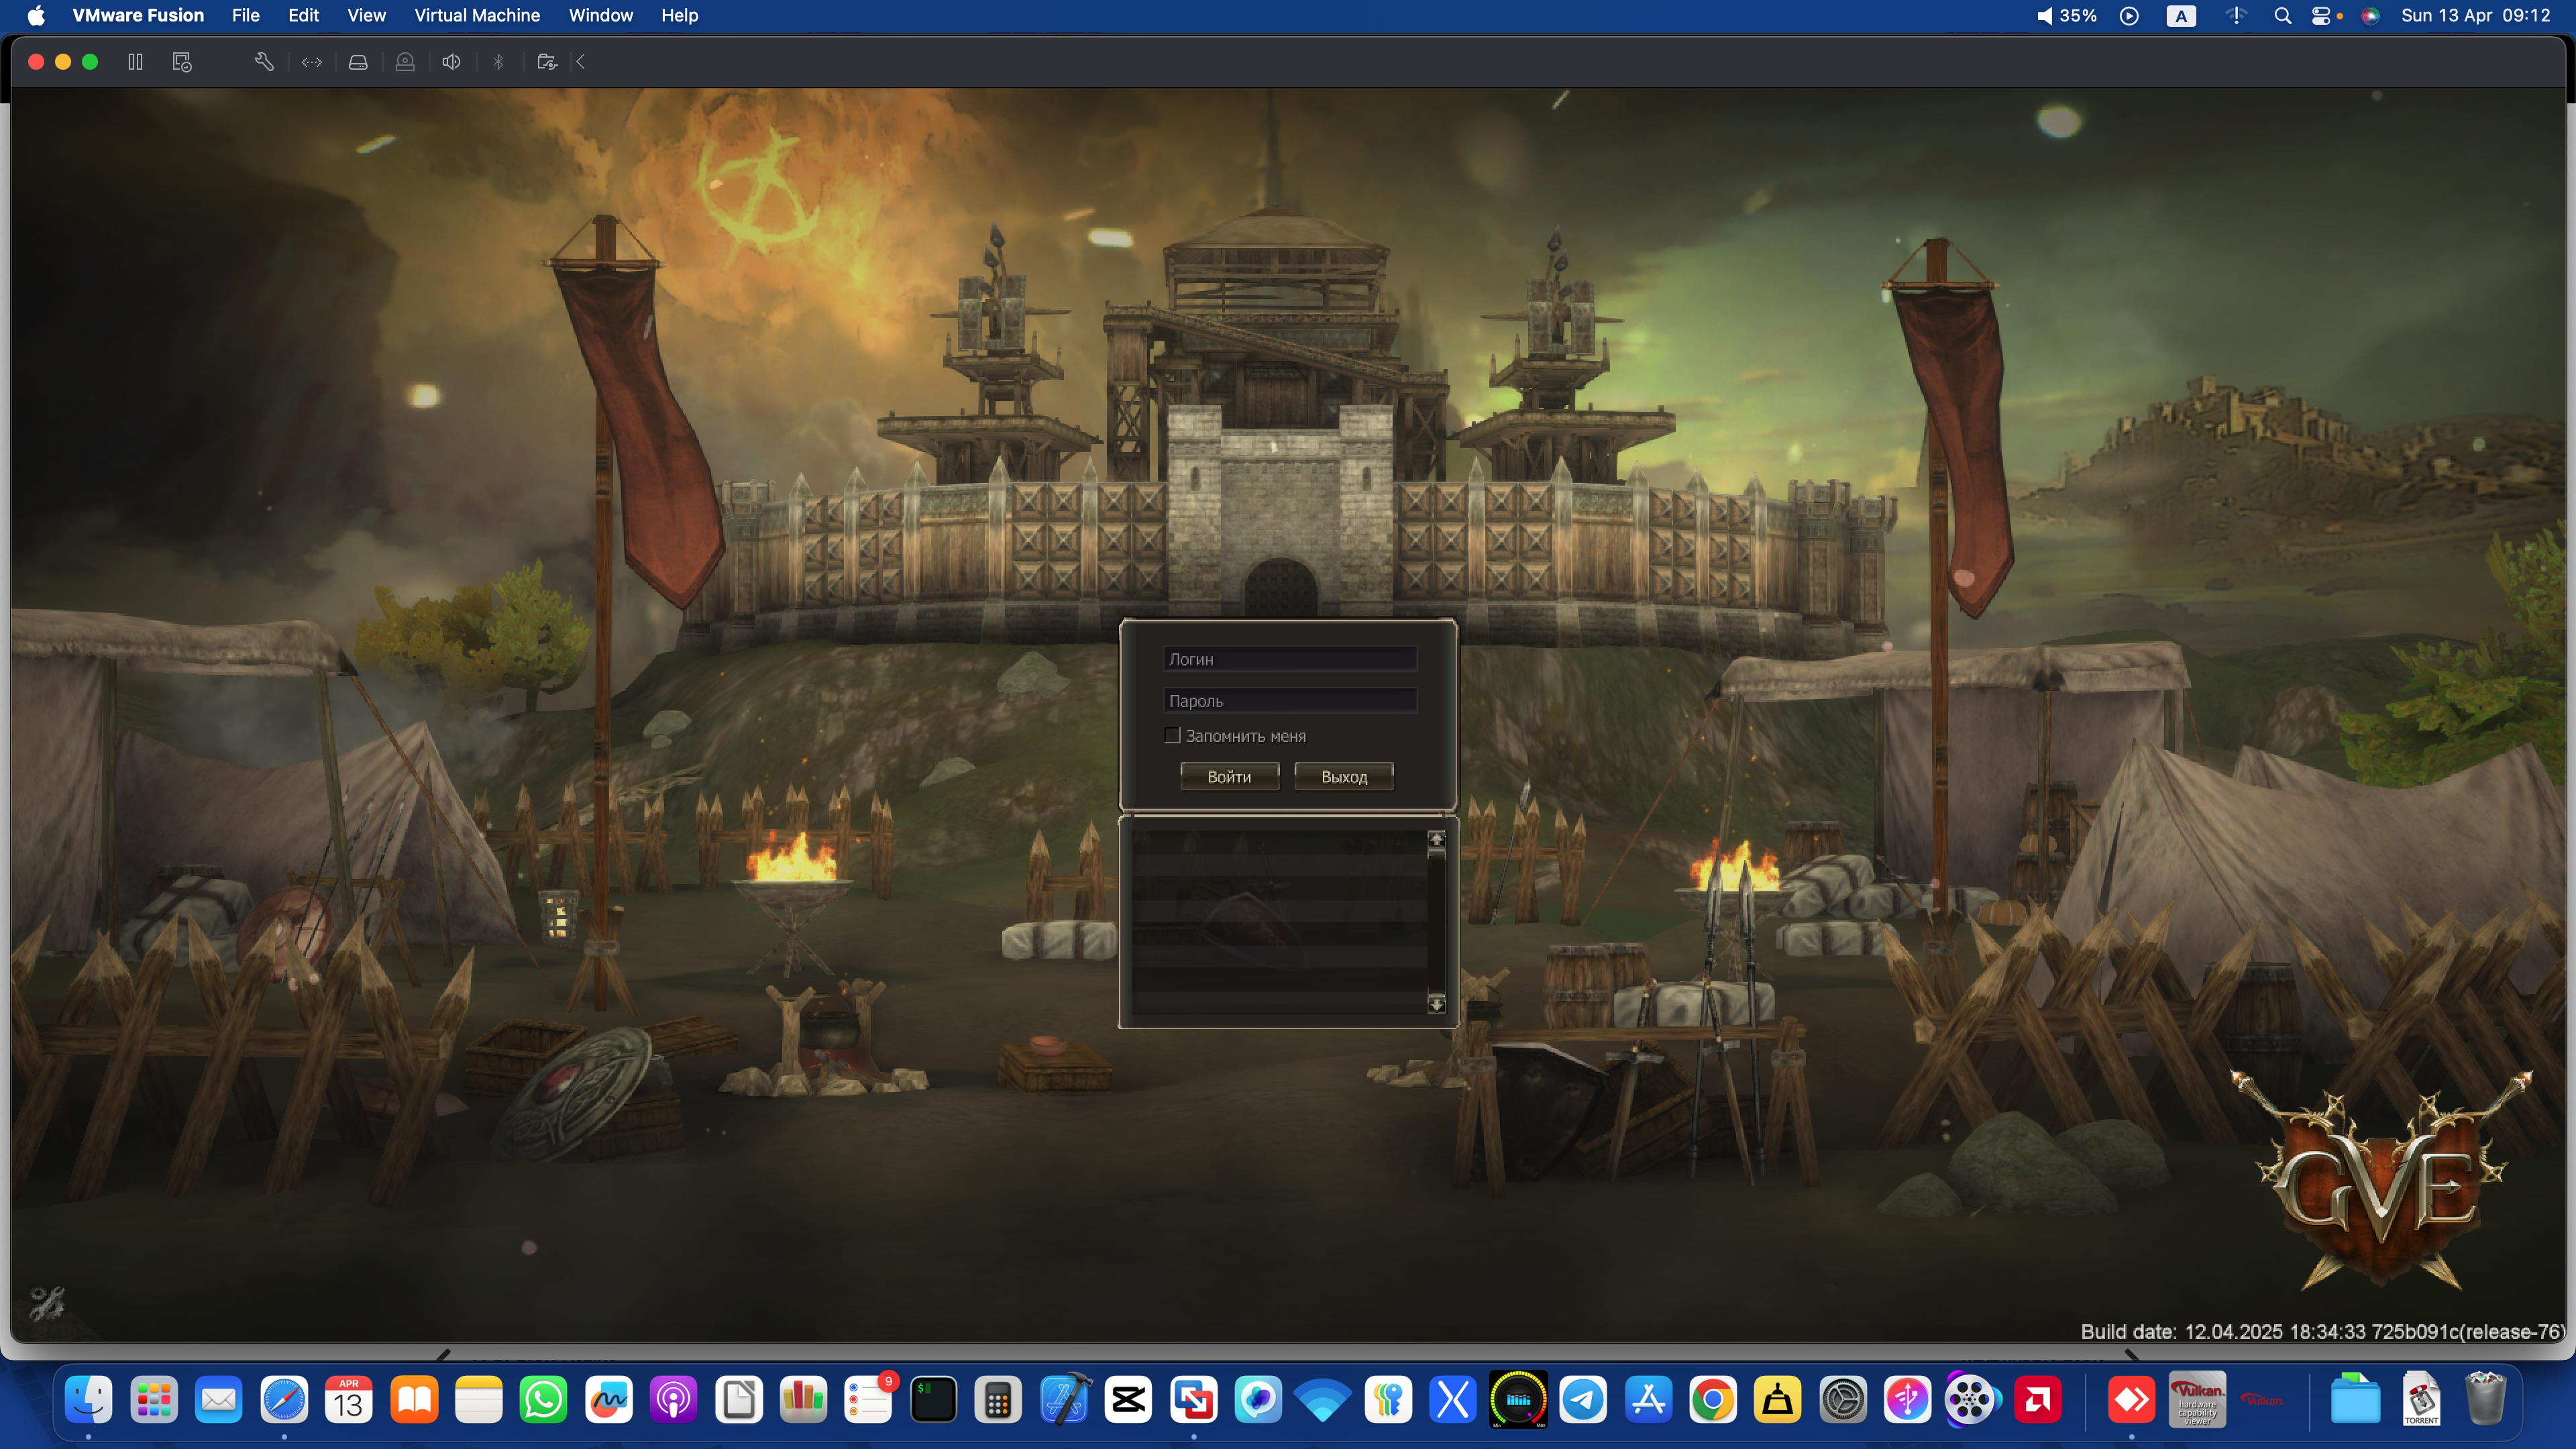This screenshot has width=2576, height=1449.
Task: Open the TORRENT file in dock
Action: click(x=2421, y=1399)
